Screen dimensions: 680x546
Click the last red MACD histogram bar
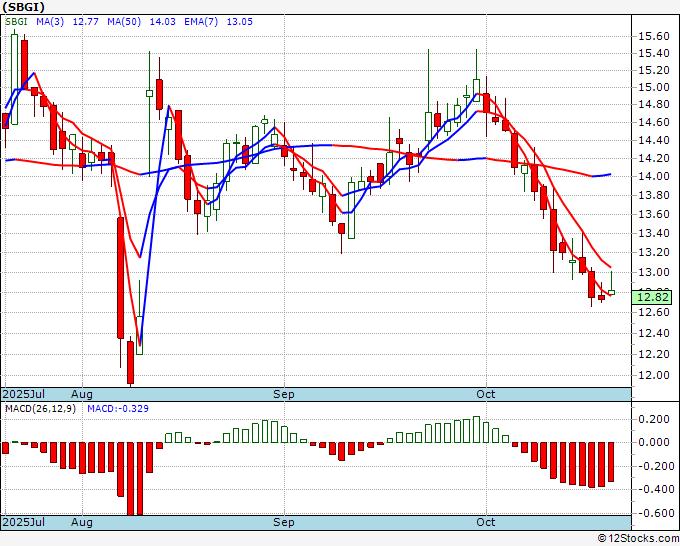click(611, 462)
